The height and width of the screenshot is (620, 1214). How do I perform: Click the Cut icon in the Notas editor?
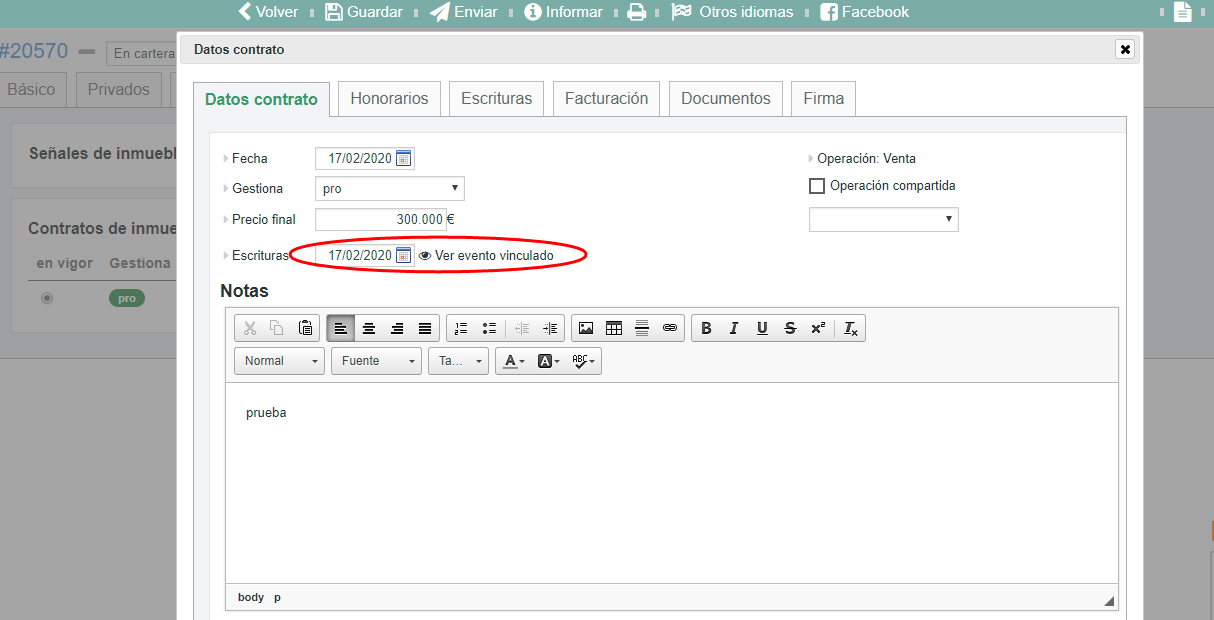tap(250, 328)
